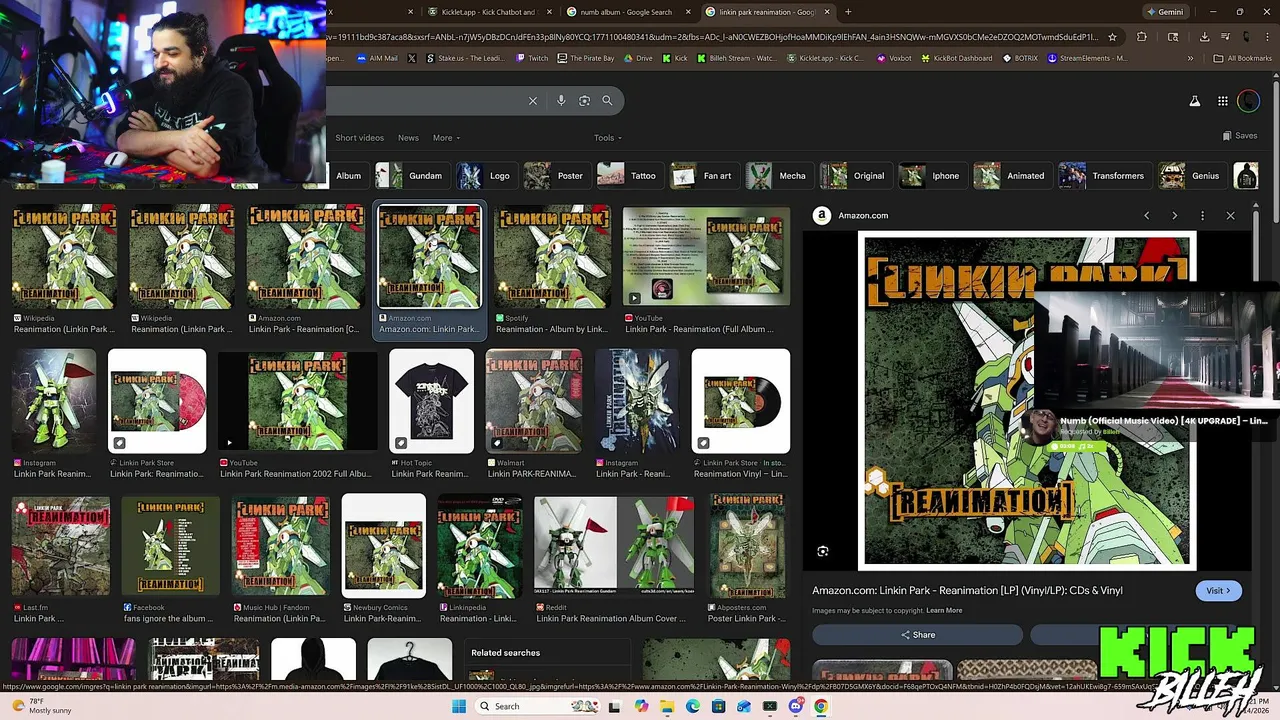Screen dimensions: 1280x720
Task: Click the magnifier search button
Action: (607, 101)
